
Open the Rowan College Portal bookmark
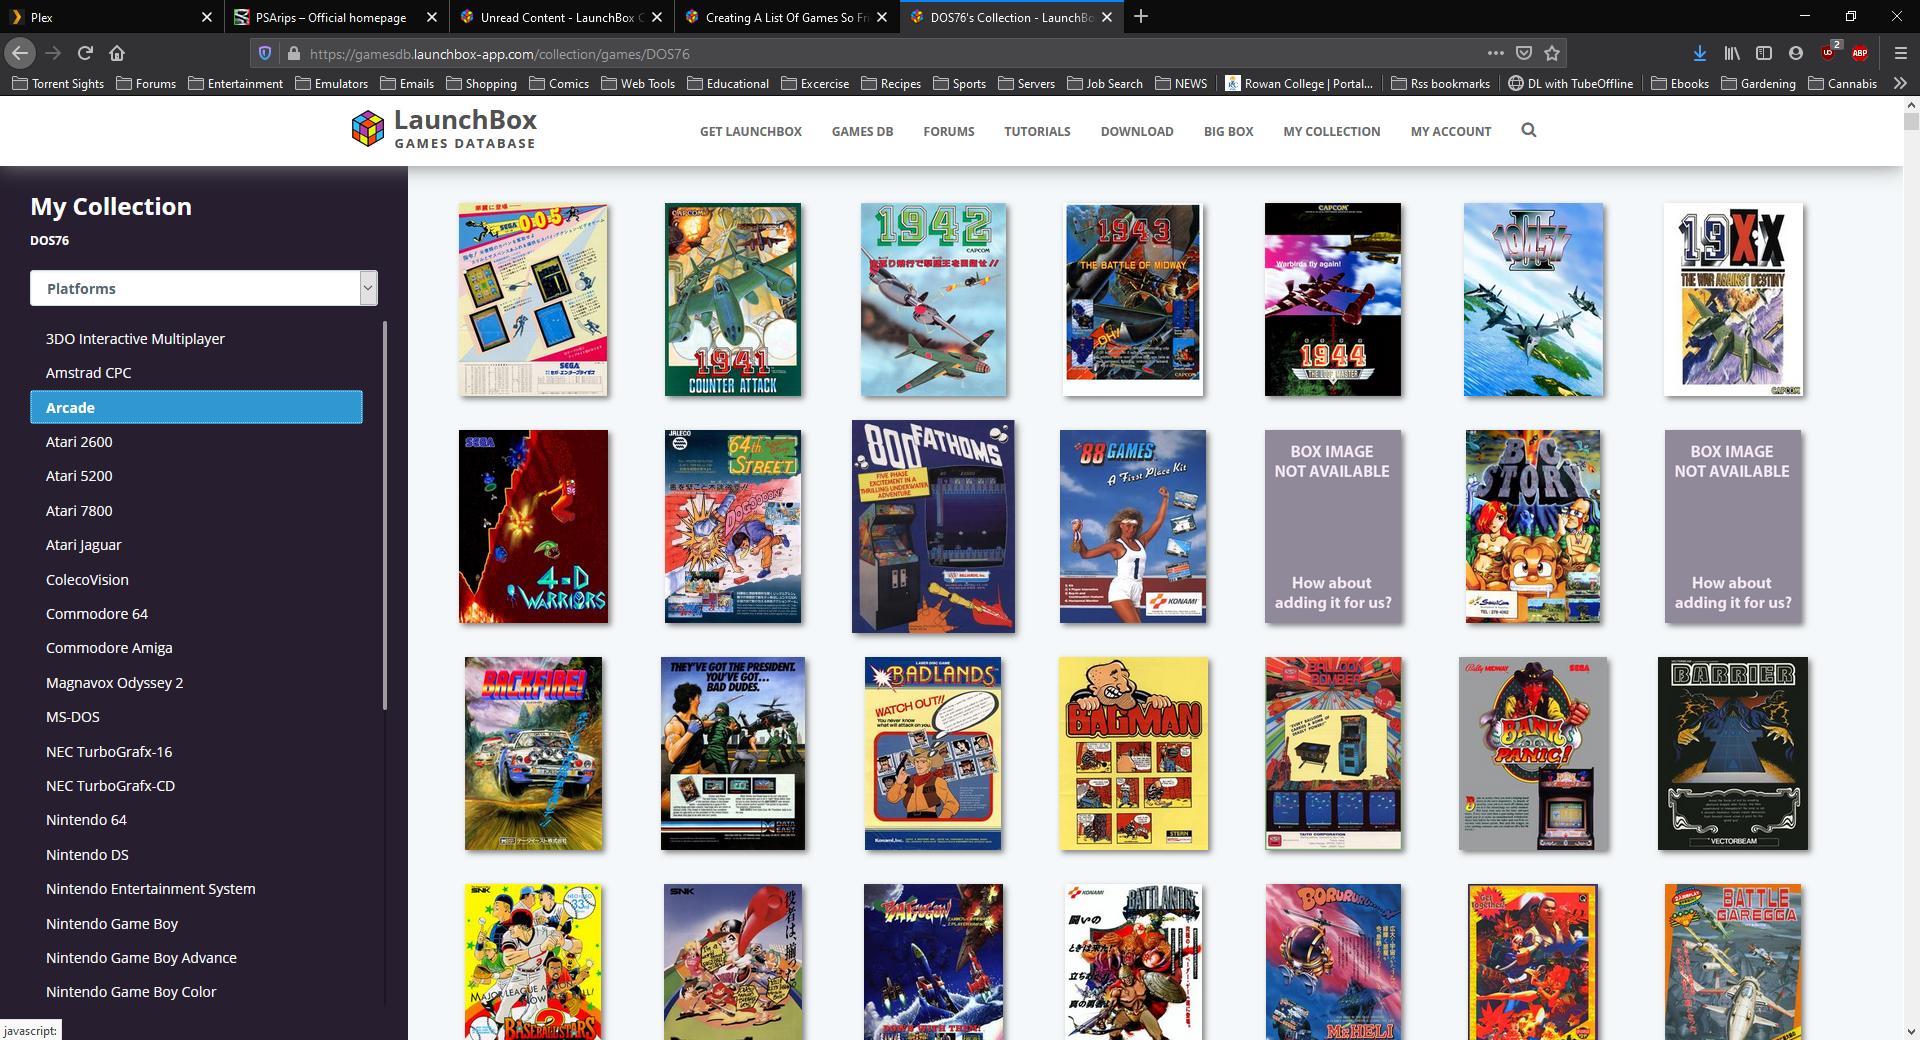pyautogui.click(x=1299, y=83)
